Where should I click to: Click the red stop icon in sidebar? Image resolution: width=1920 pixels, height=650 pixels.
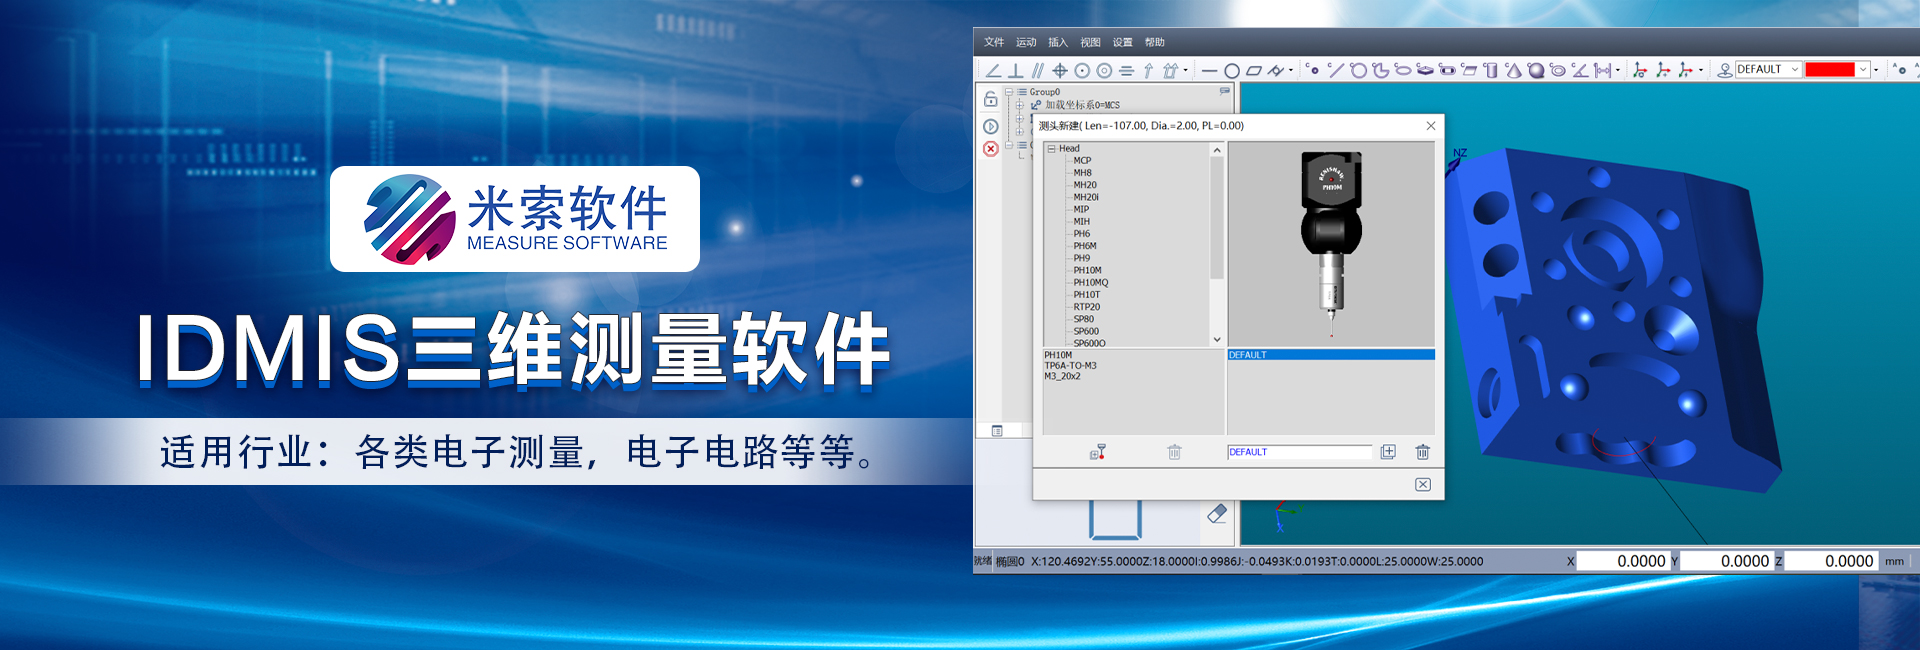(991, 148)
